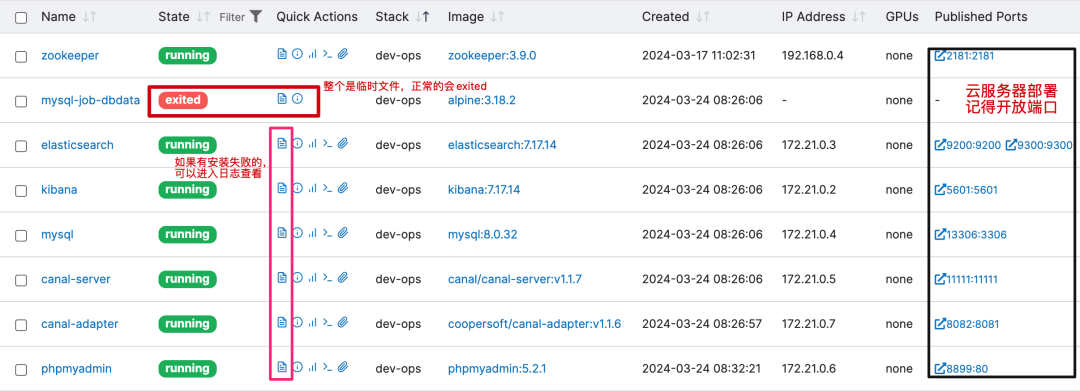Select the phpmyadmin row checkbox
This screenshot has width=1080, height=391.
(21, 370)
